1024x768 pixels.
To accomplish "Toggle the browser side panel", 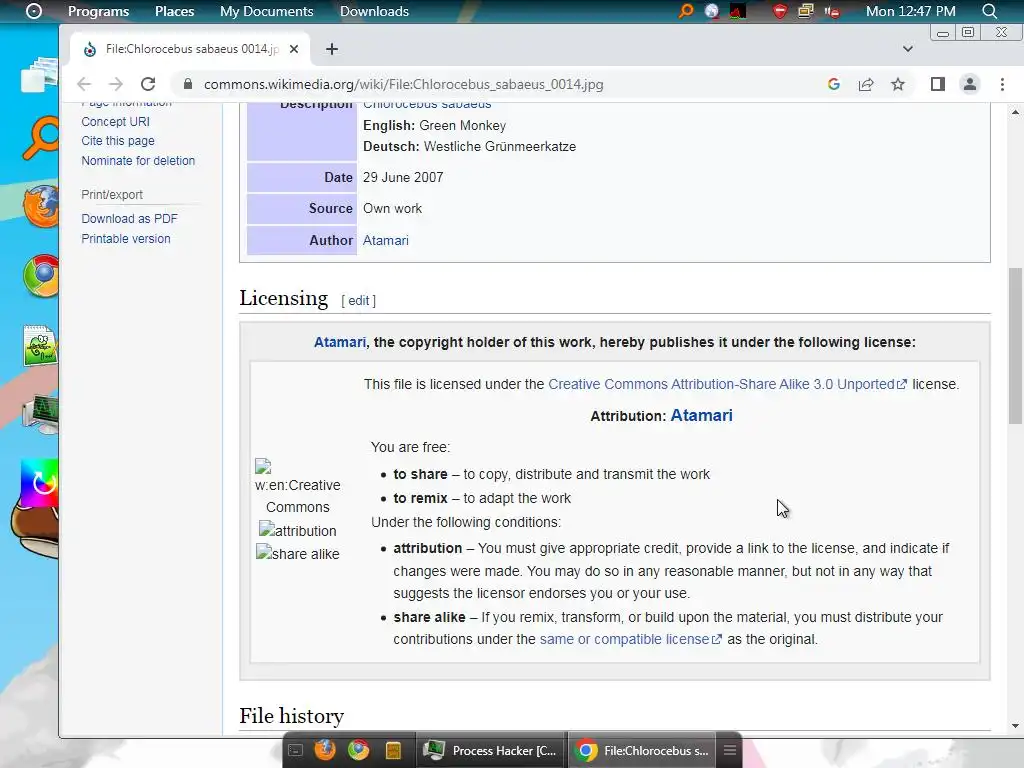I will [938, 84].
